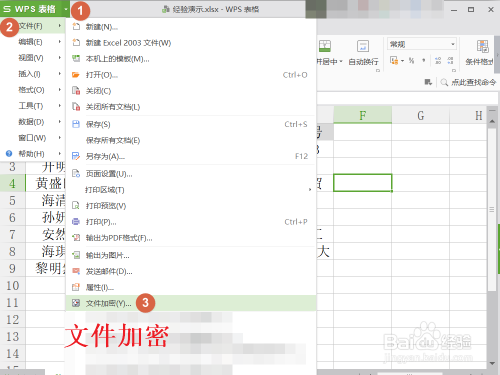Click the 属性(I) properties icon
The width and height of the screenshot is (500, 375).
(76, 287)
